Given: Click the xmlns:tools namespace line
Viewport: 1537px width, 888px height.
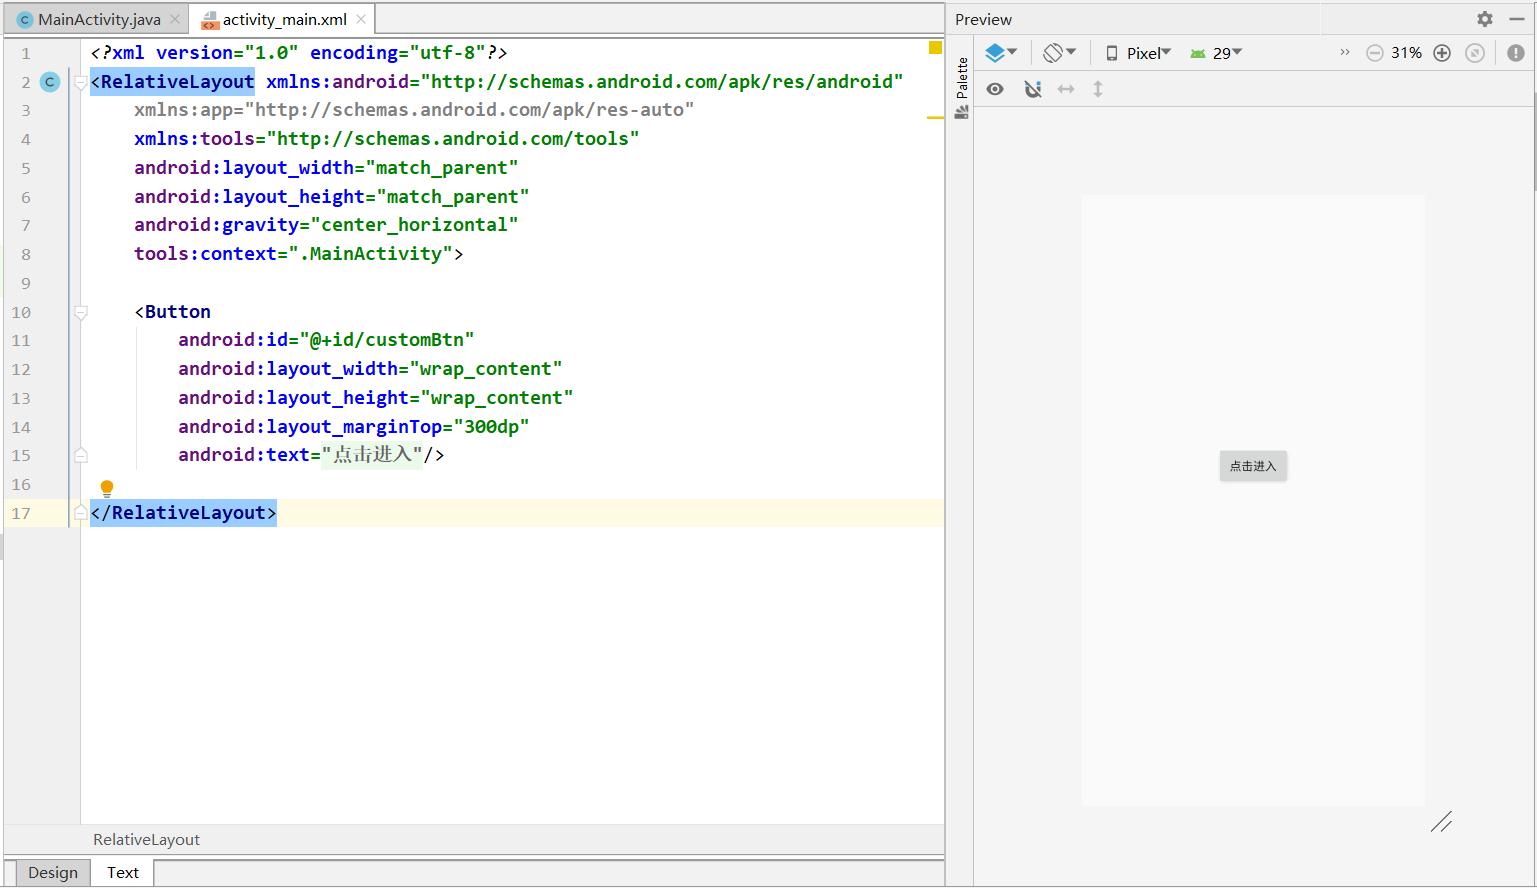Looking at the screenshot, I should point(387,139).
